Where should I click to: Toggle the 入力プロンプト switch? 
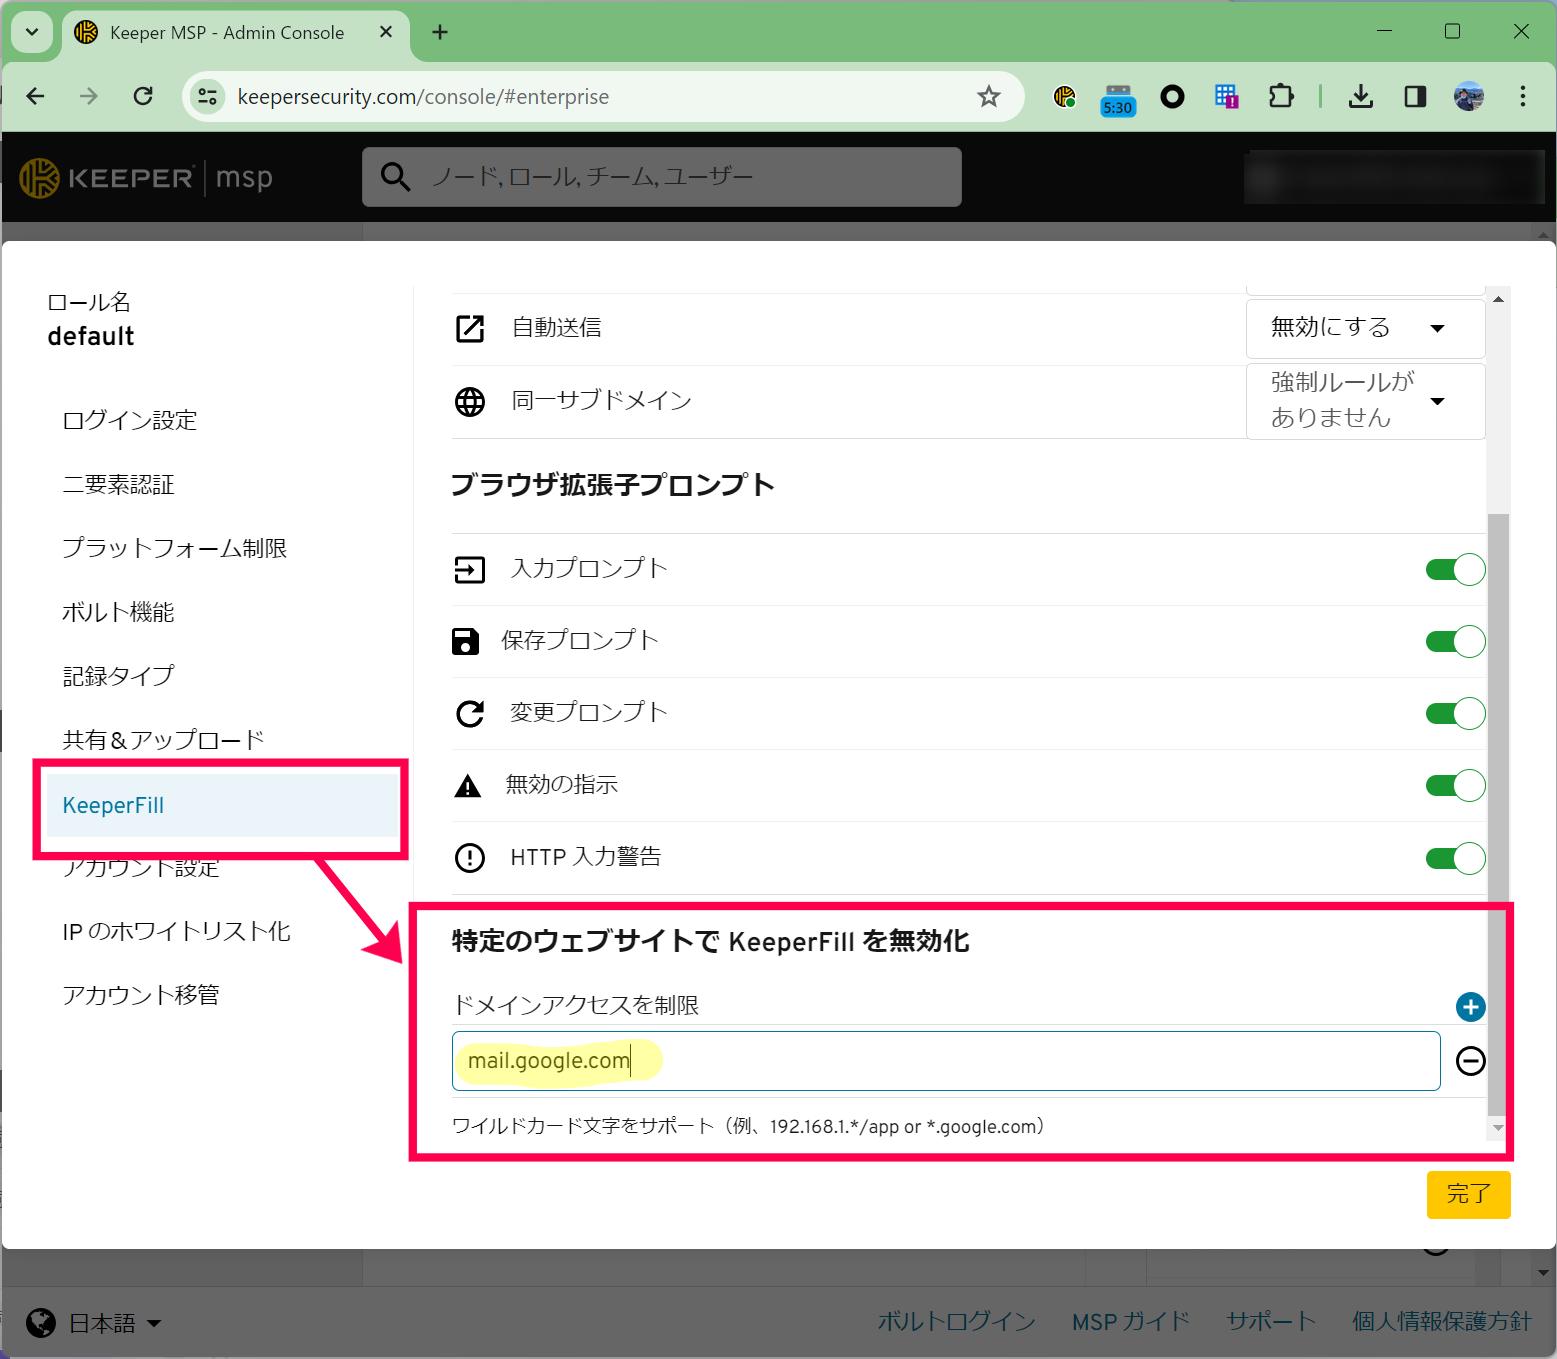point(1455,570)
